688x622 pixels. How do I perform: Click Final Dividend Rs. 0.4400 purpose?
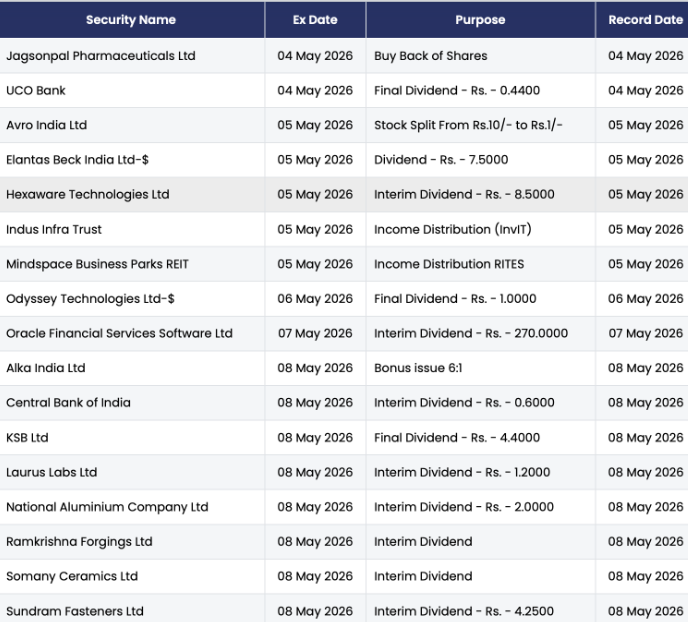tap(457, 90)
